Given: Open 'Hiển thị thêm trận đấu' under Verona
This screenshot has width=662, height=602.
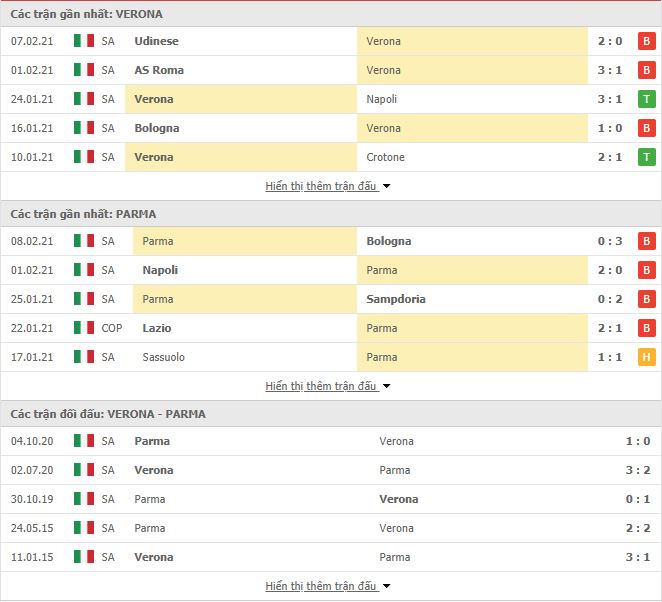Looking at the screenshot, I should click(321, 186).
